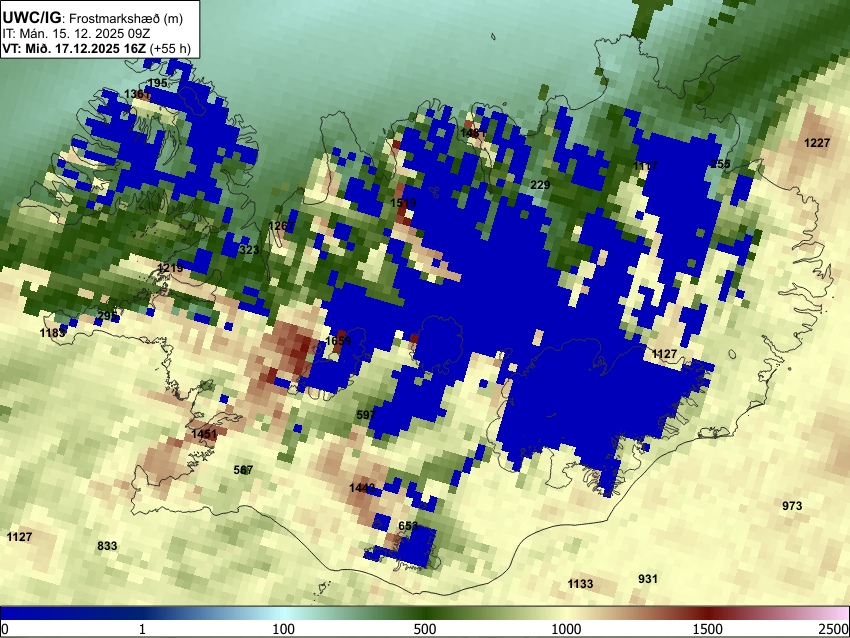850x638 pixels.
Task: Click the 1219 value label
Action: coord(170,268)
